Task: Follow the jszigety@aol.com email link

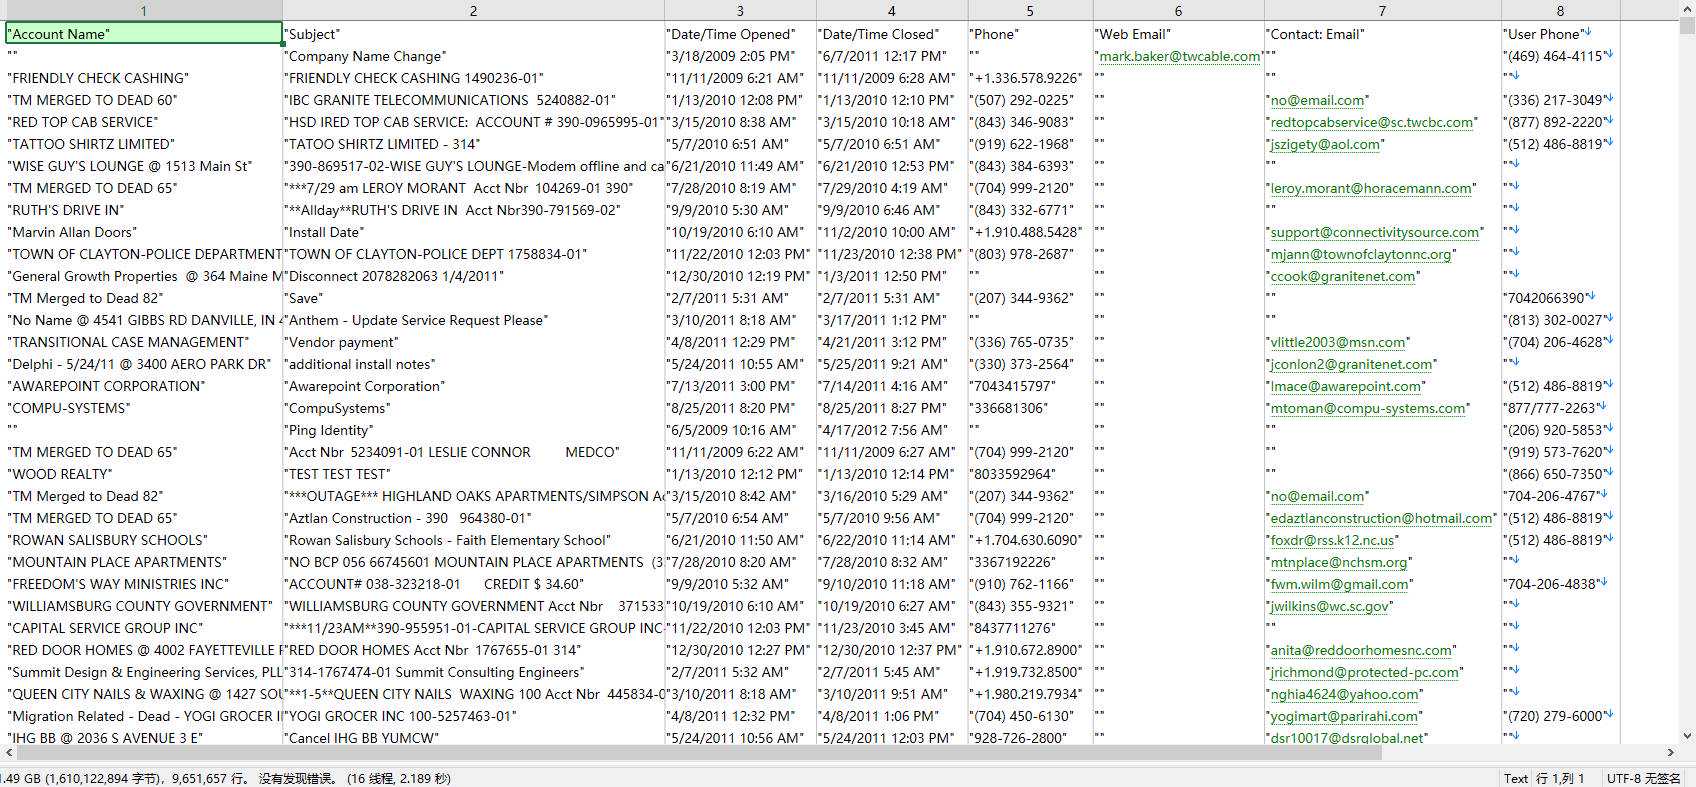Action: (1325, 144)
